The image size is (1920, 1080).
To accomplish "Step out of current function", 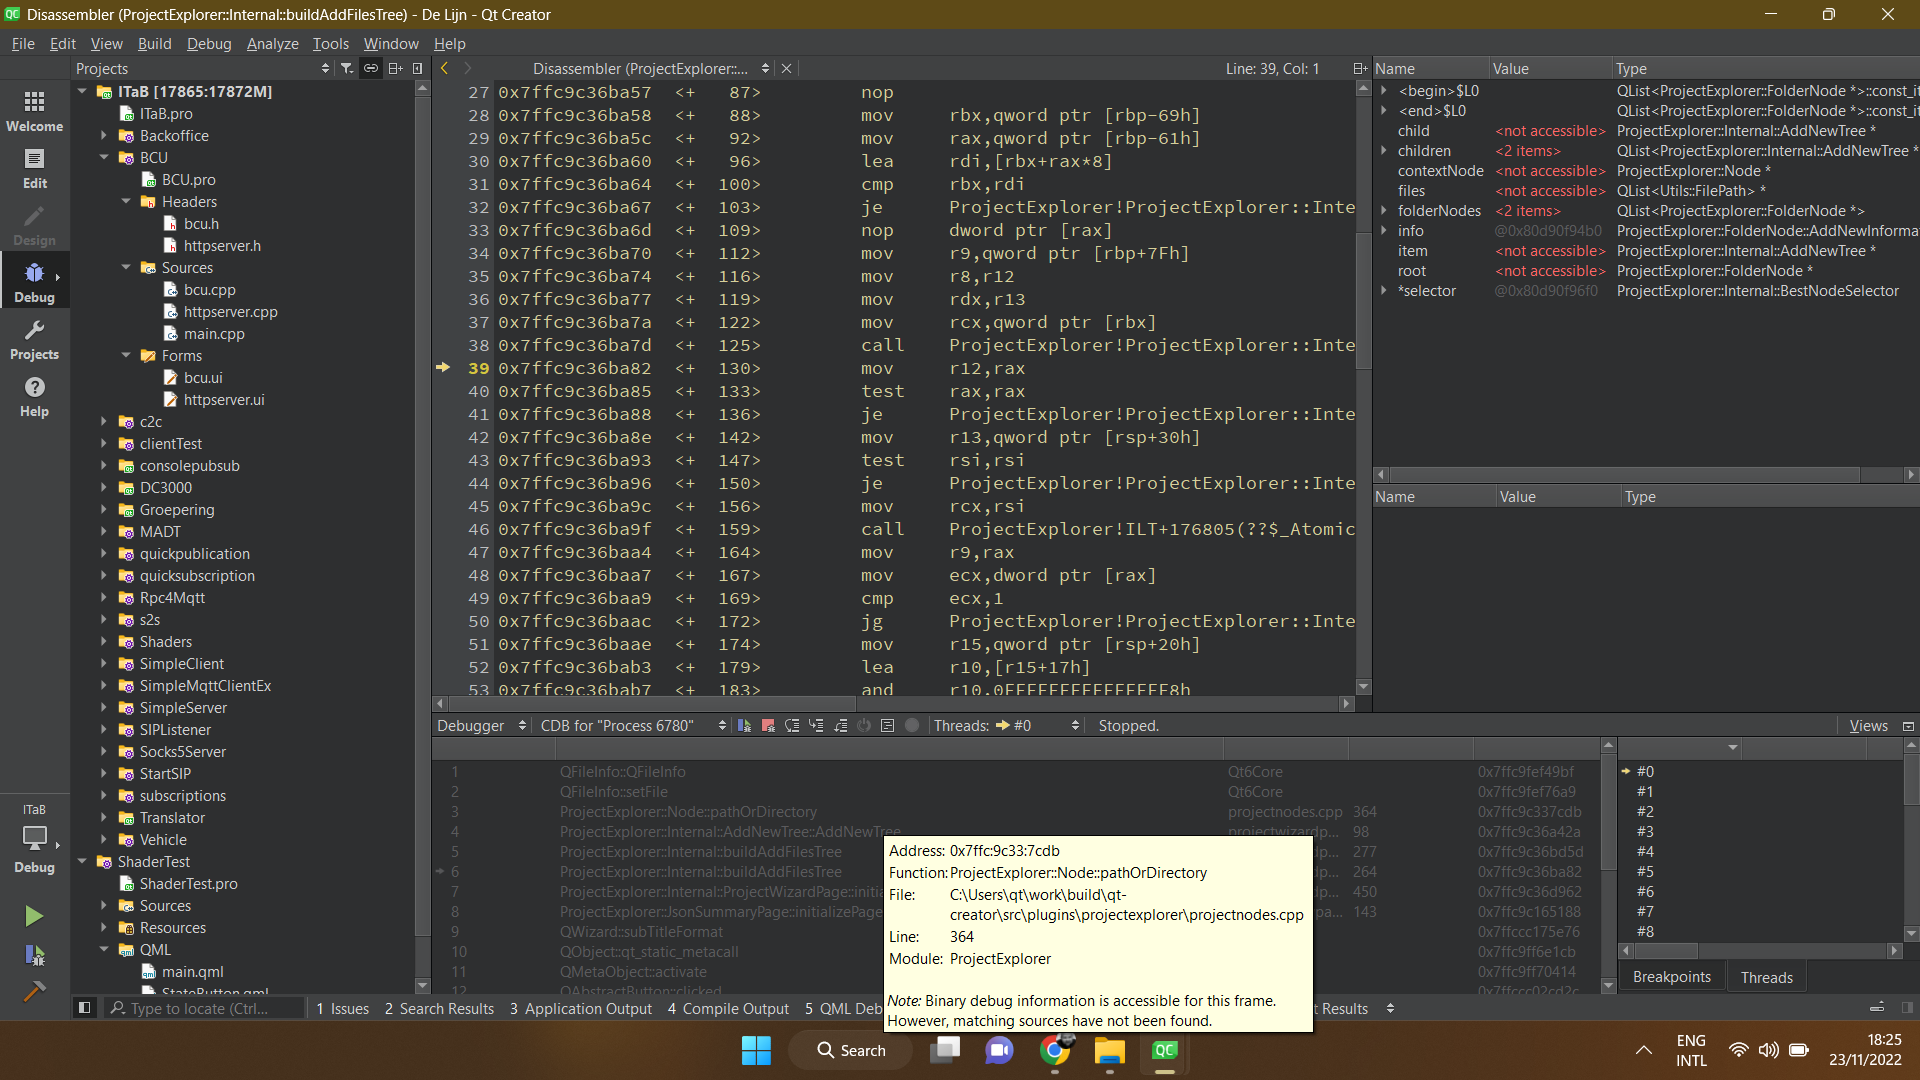I will 840,725.
